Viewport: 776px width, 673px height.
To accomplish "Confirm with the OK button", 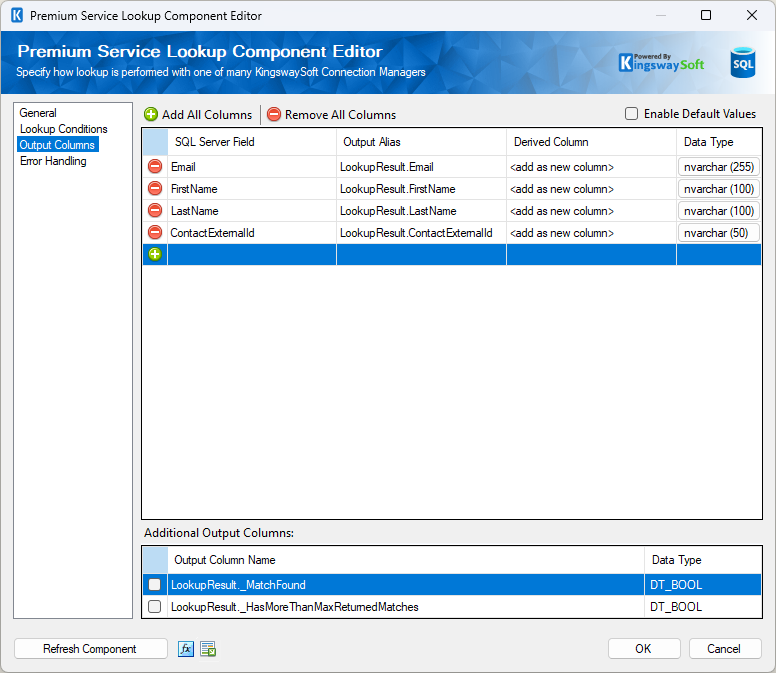I will tap(644, 649).
